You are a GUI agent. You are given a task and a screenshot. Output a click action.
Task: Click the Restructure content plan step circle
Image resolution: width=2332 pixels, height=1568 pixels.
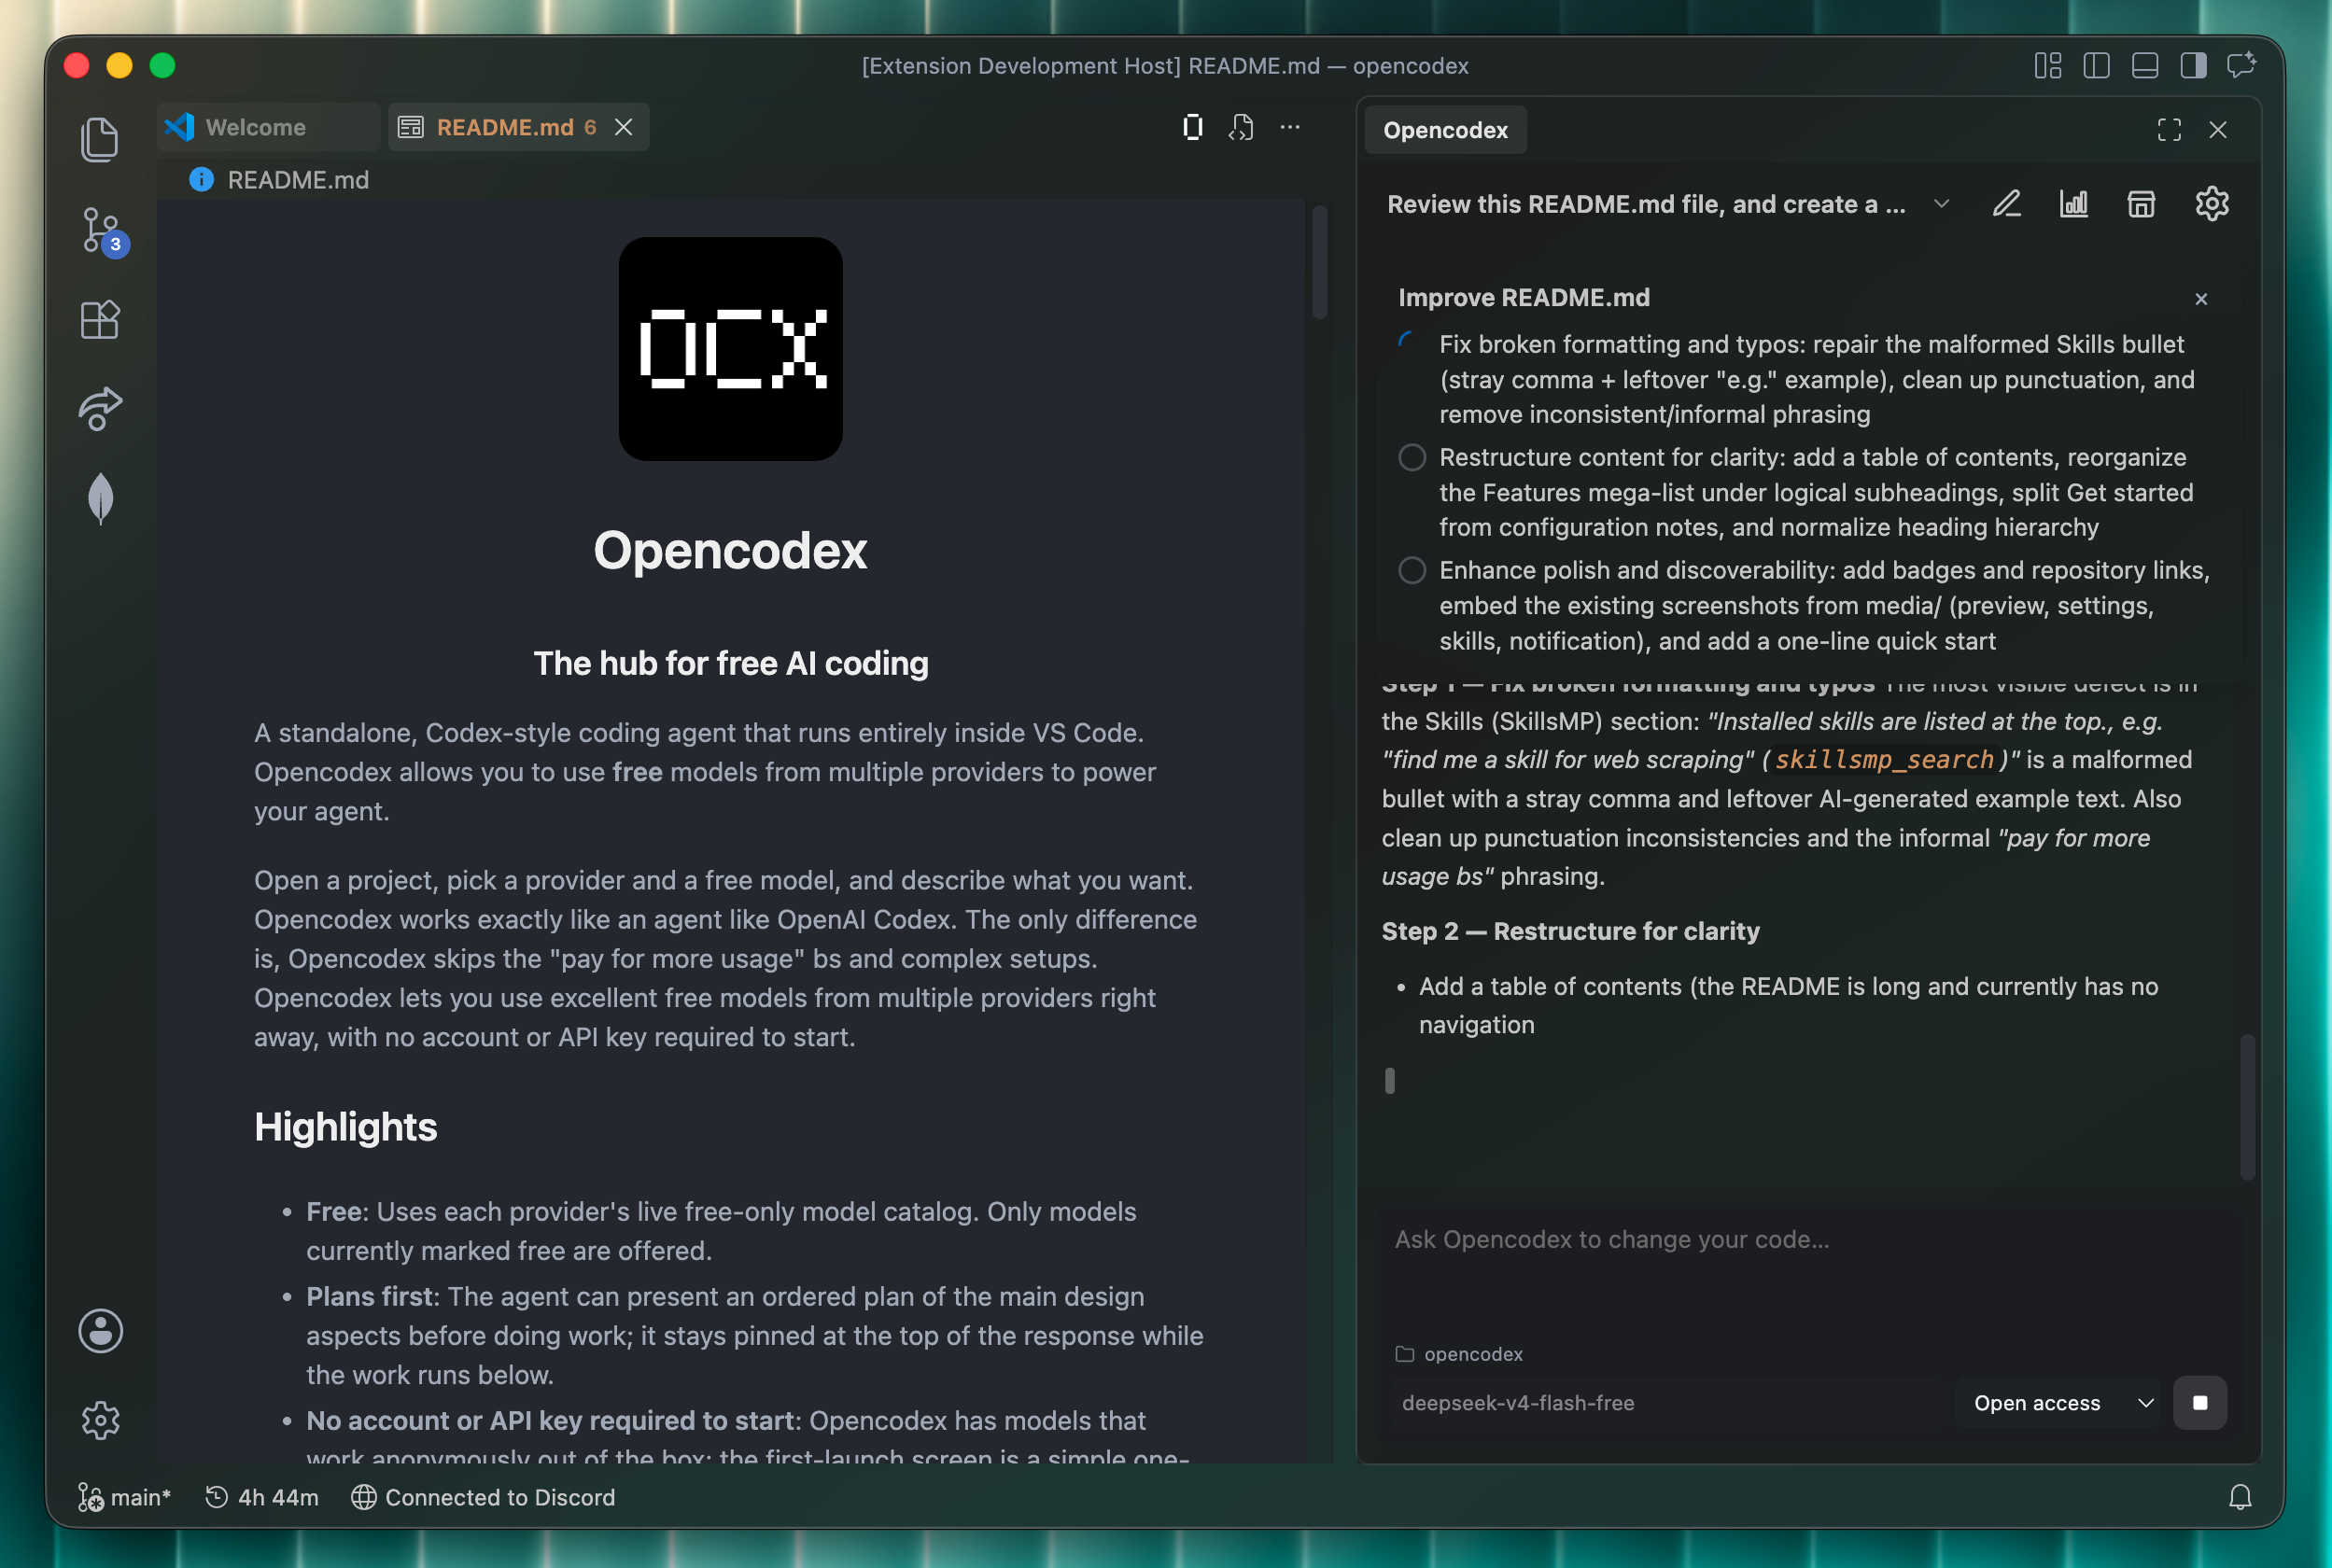[x=1412, y=458]
